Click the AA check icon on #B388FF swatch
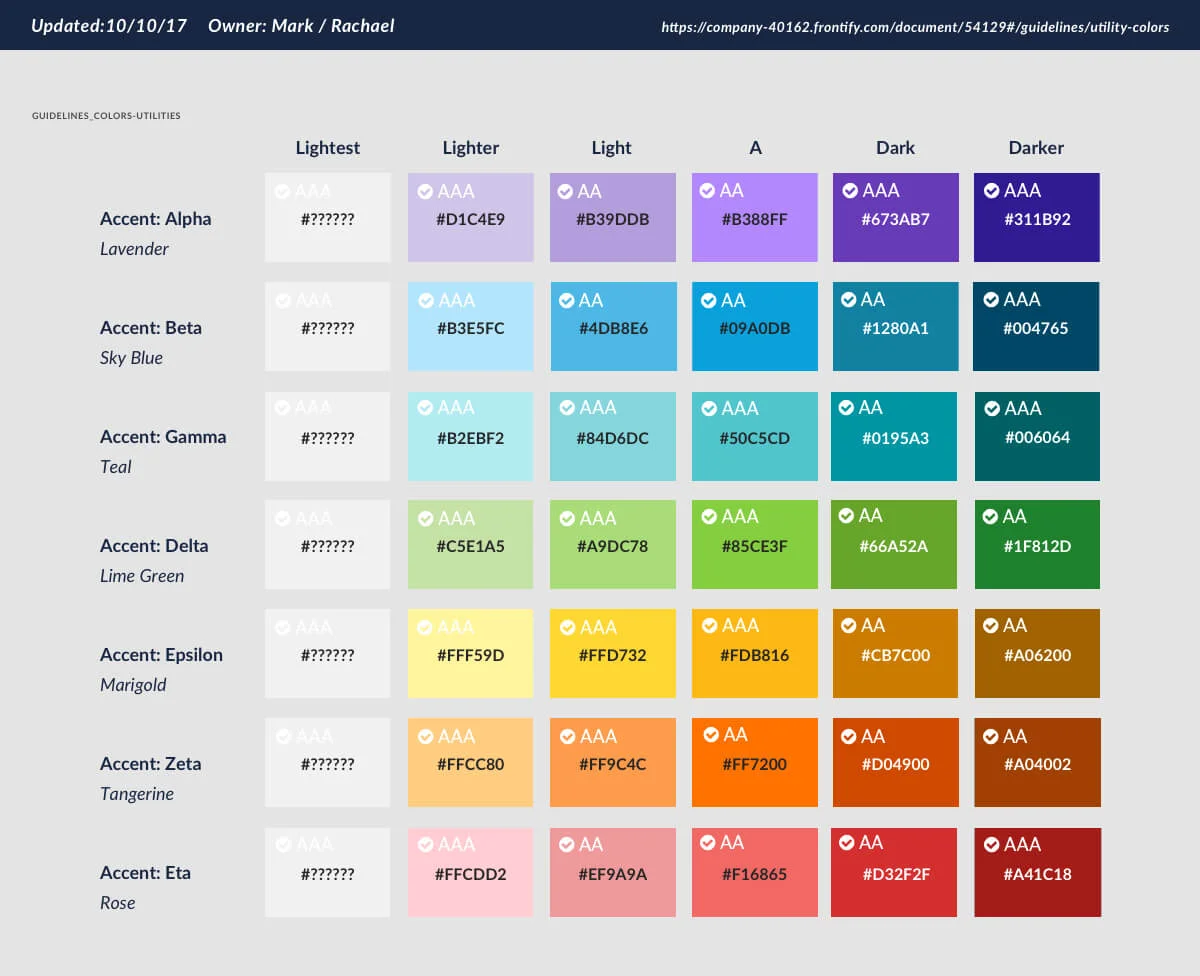This screenshot has height=976, width=1200. tap(708, 190)
